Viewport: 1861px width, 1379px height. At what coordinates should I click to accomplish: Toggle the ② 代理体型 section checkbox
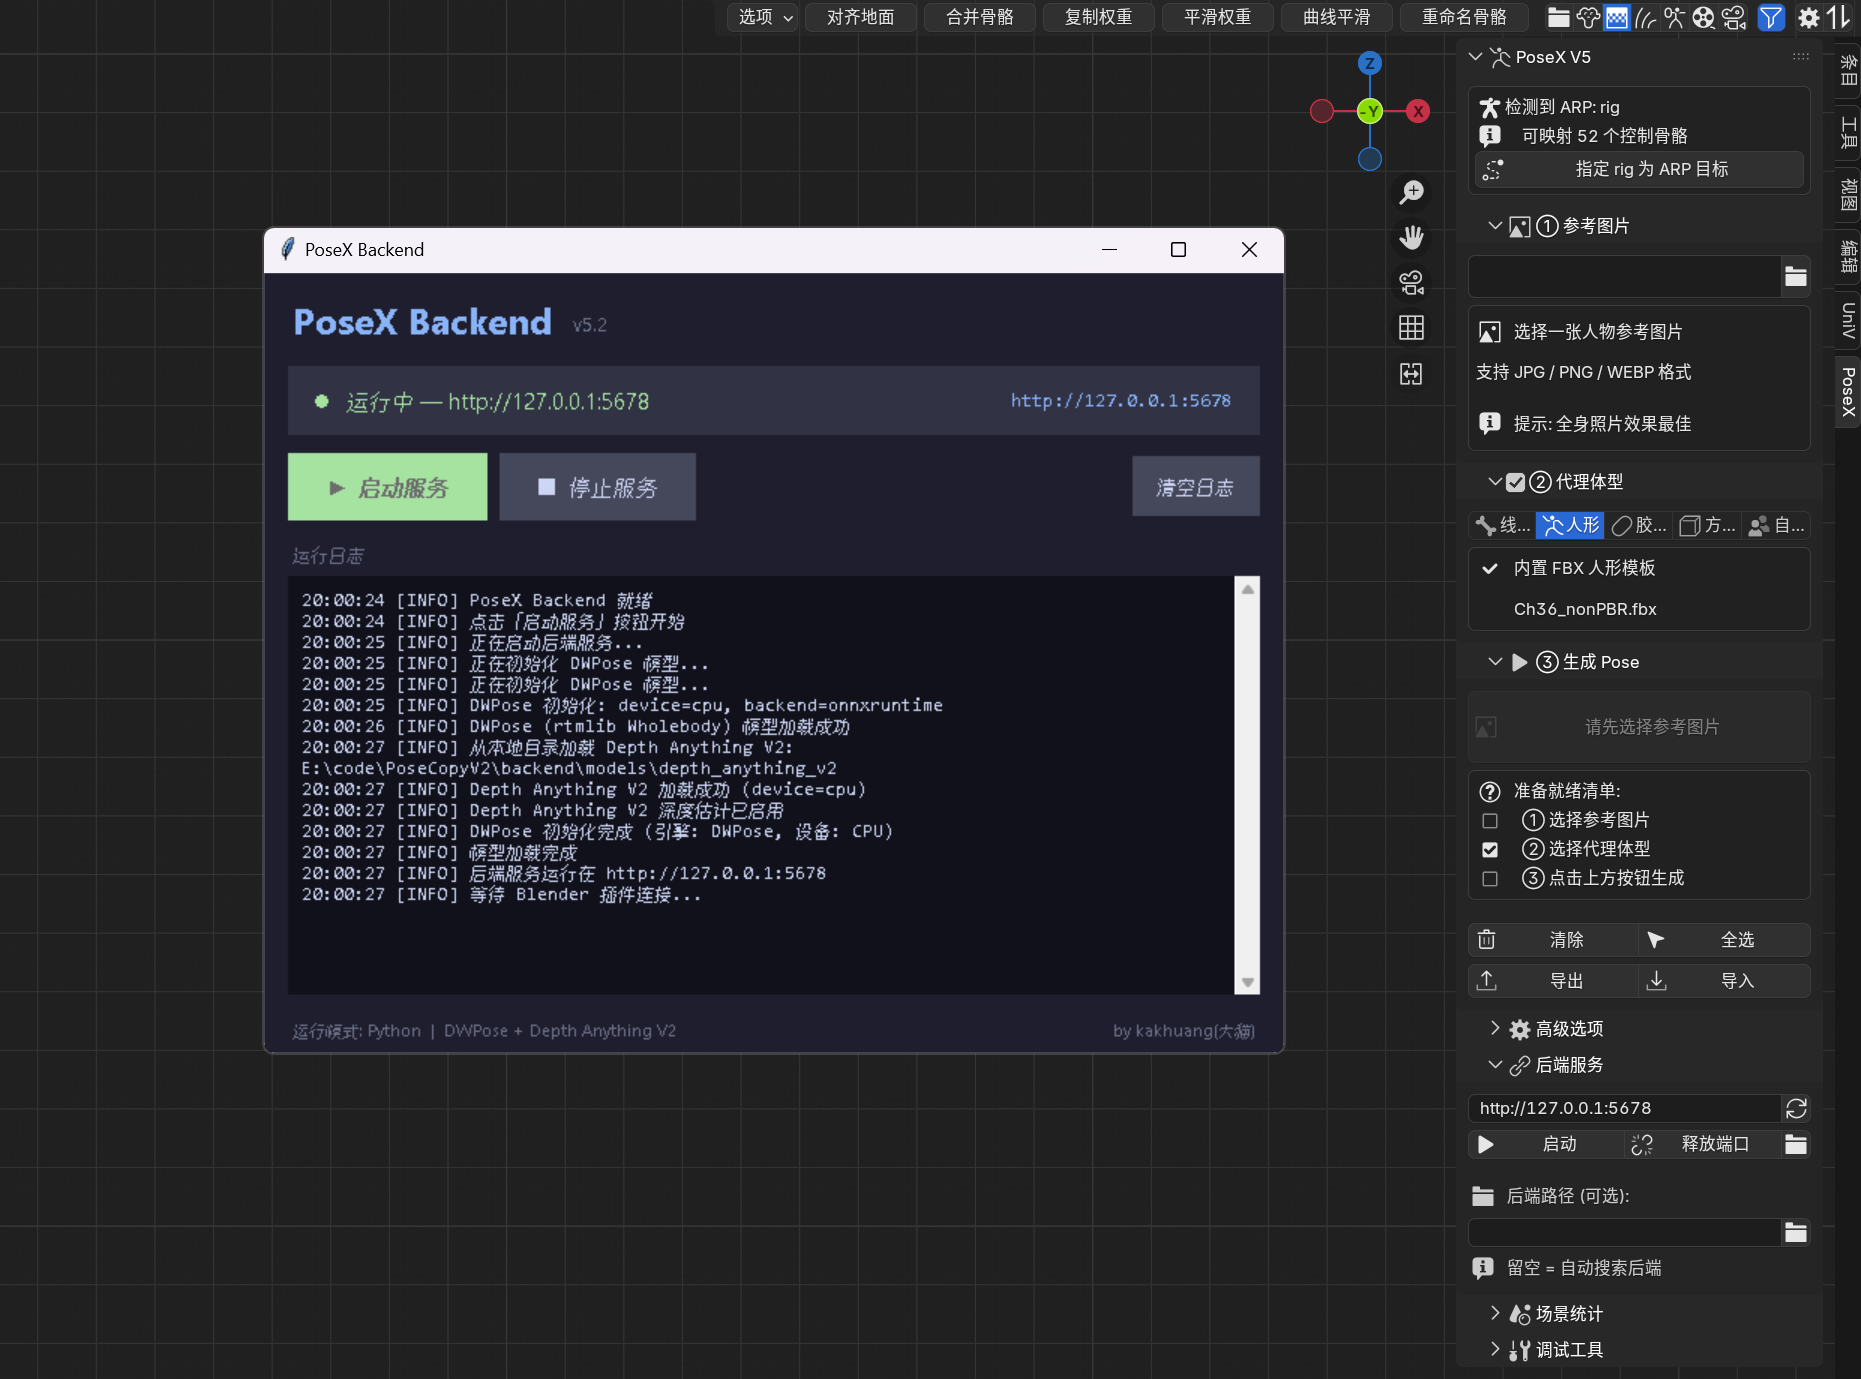[x=1515, y=481]
